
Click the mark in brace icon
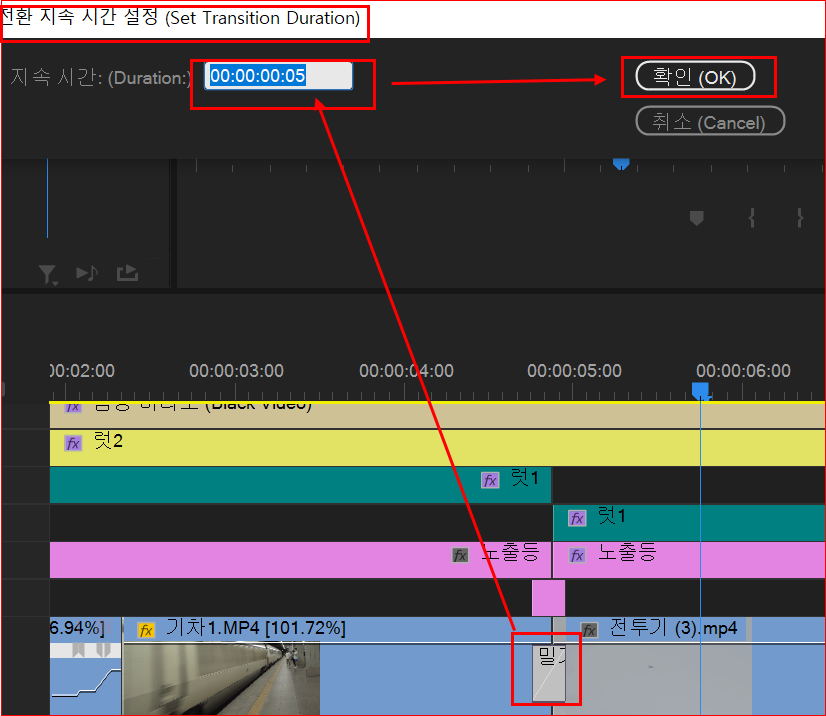[x=752, y=218]
